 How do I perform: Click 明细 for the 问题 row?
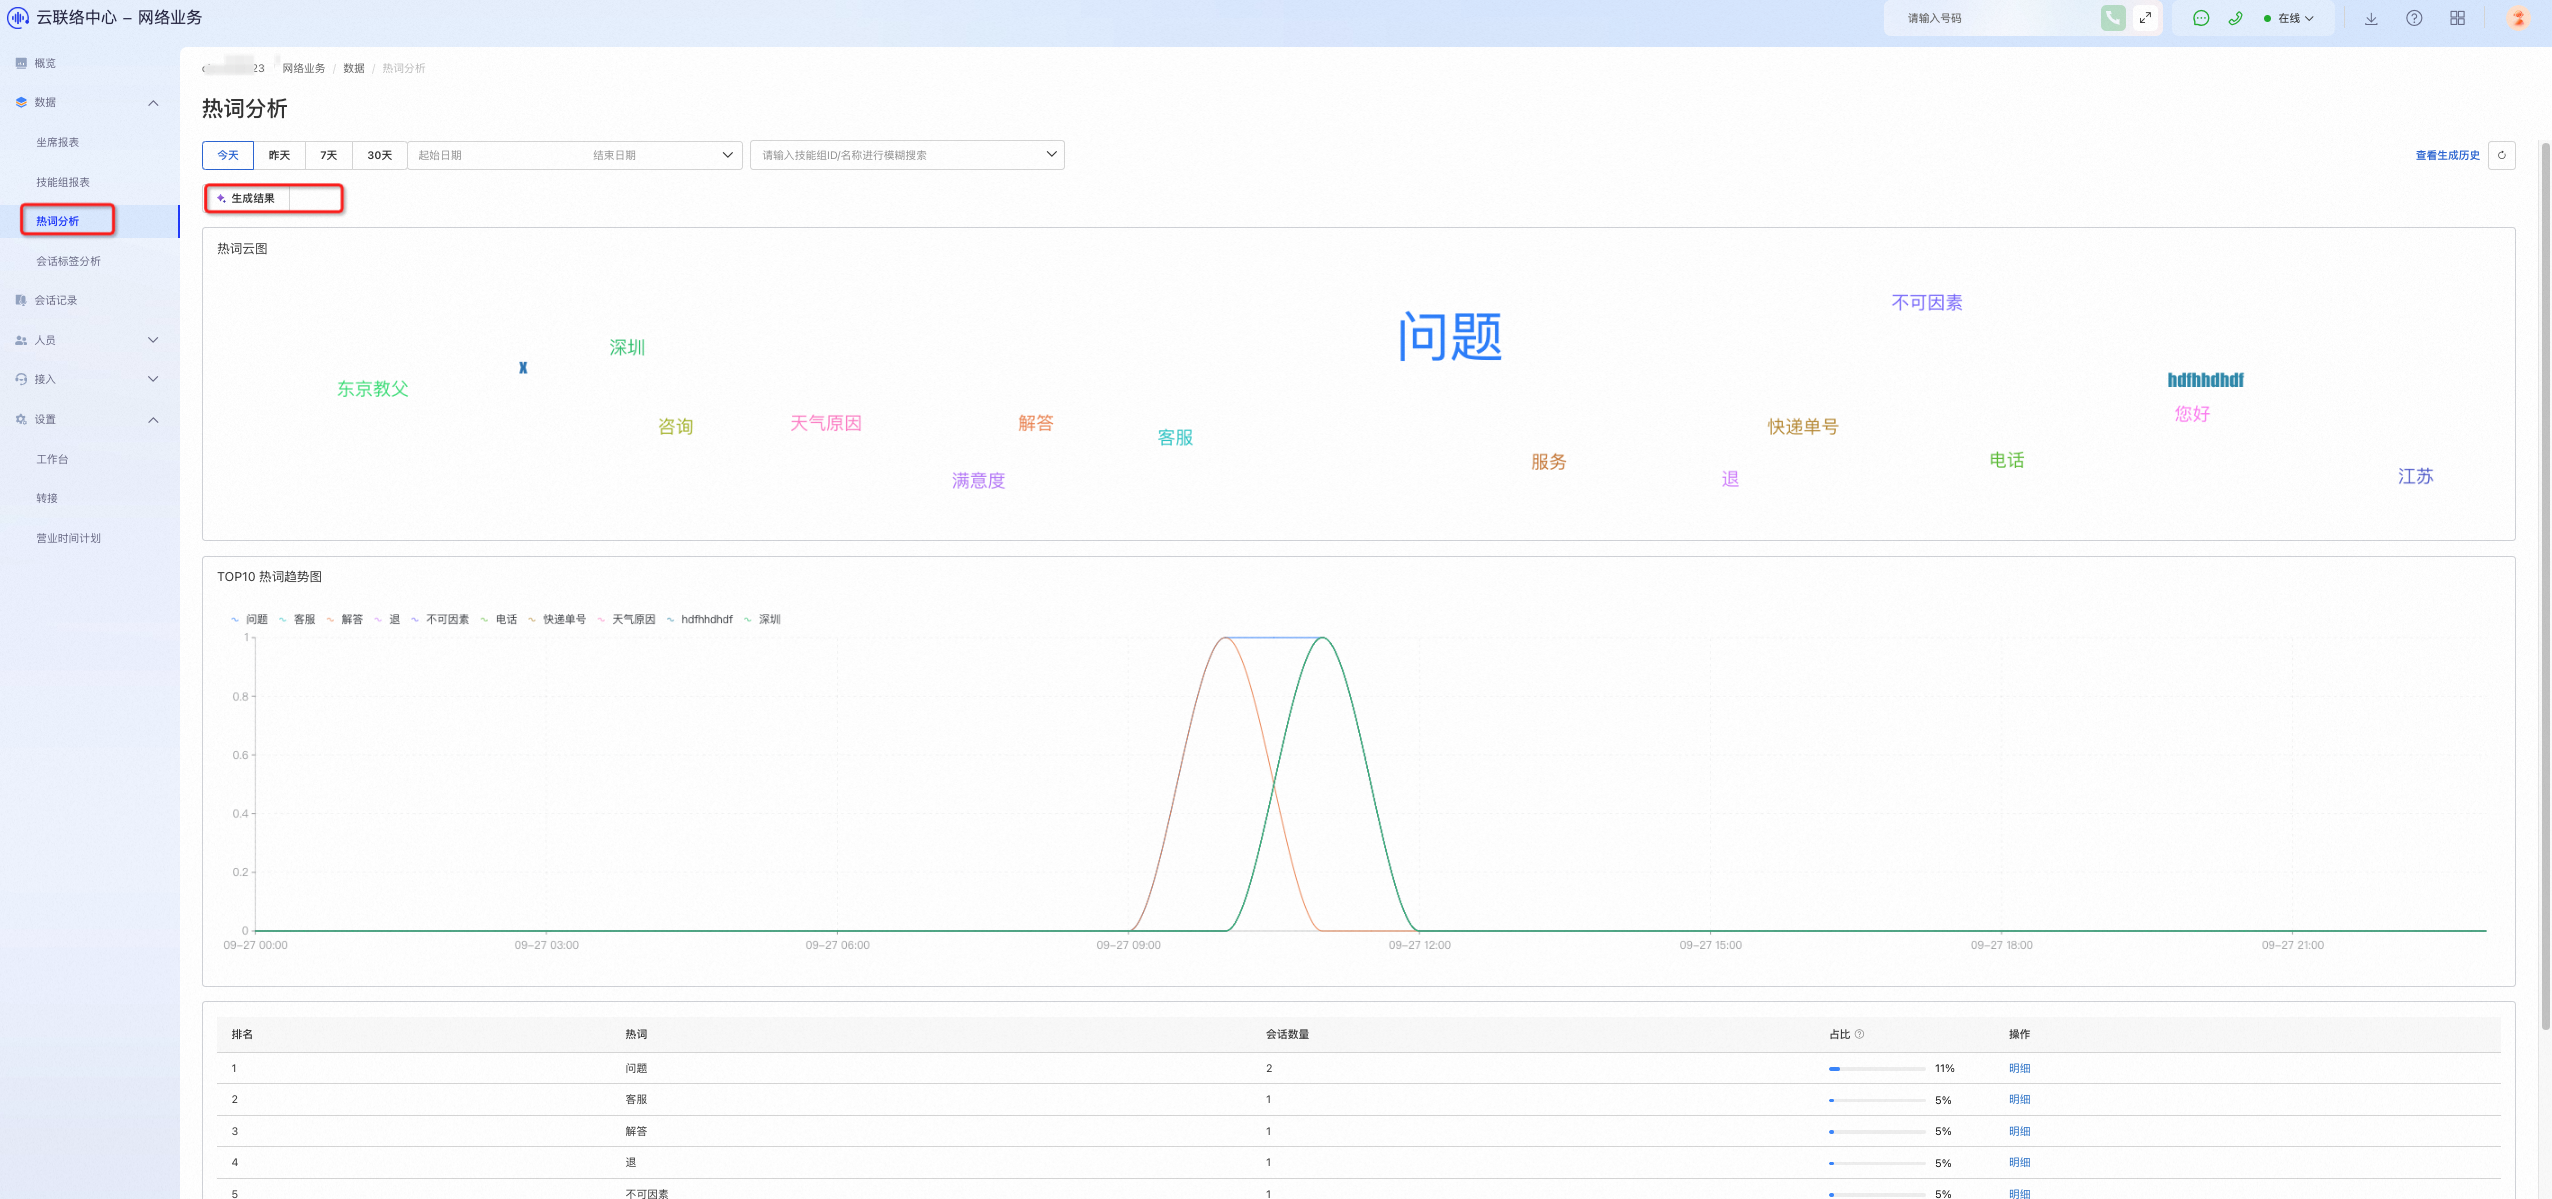pos(2019,1068)
